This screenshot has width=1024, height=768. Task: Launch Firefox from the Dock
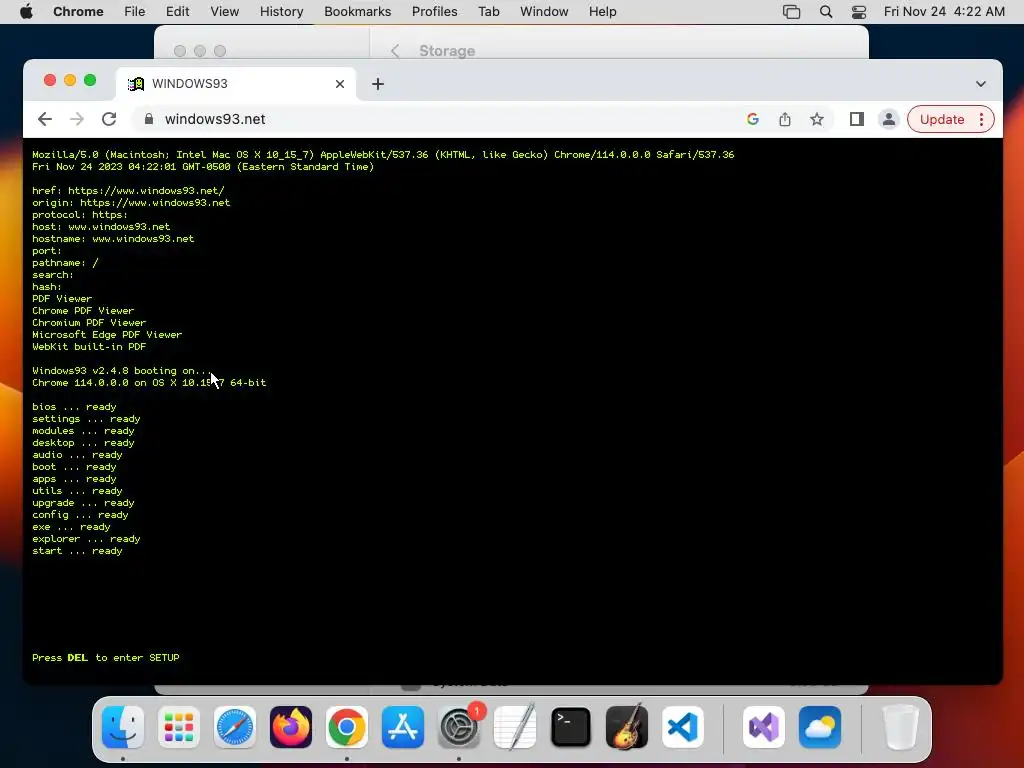point(291,726)
